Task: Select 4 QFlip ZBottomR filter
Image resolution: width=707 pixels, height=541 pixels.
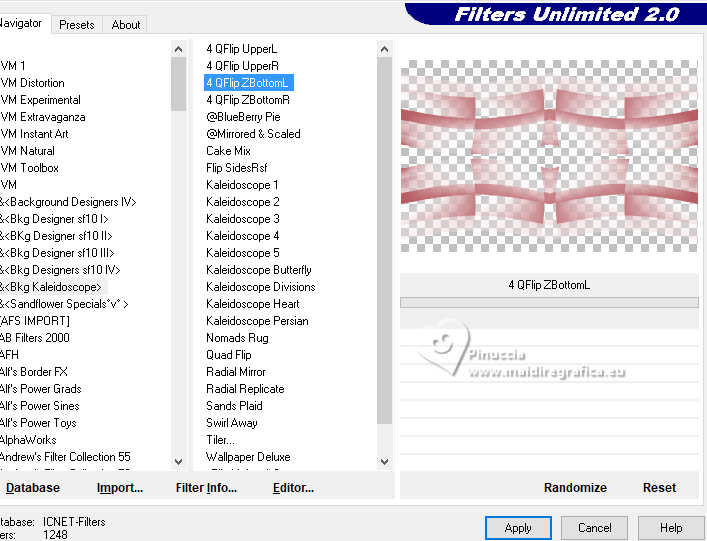Action: [248, 100]
